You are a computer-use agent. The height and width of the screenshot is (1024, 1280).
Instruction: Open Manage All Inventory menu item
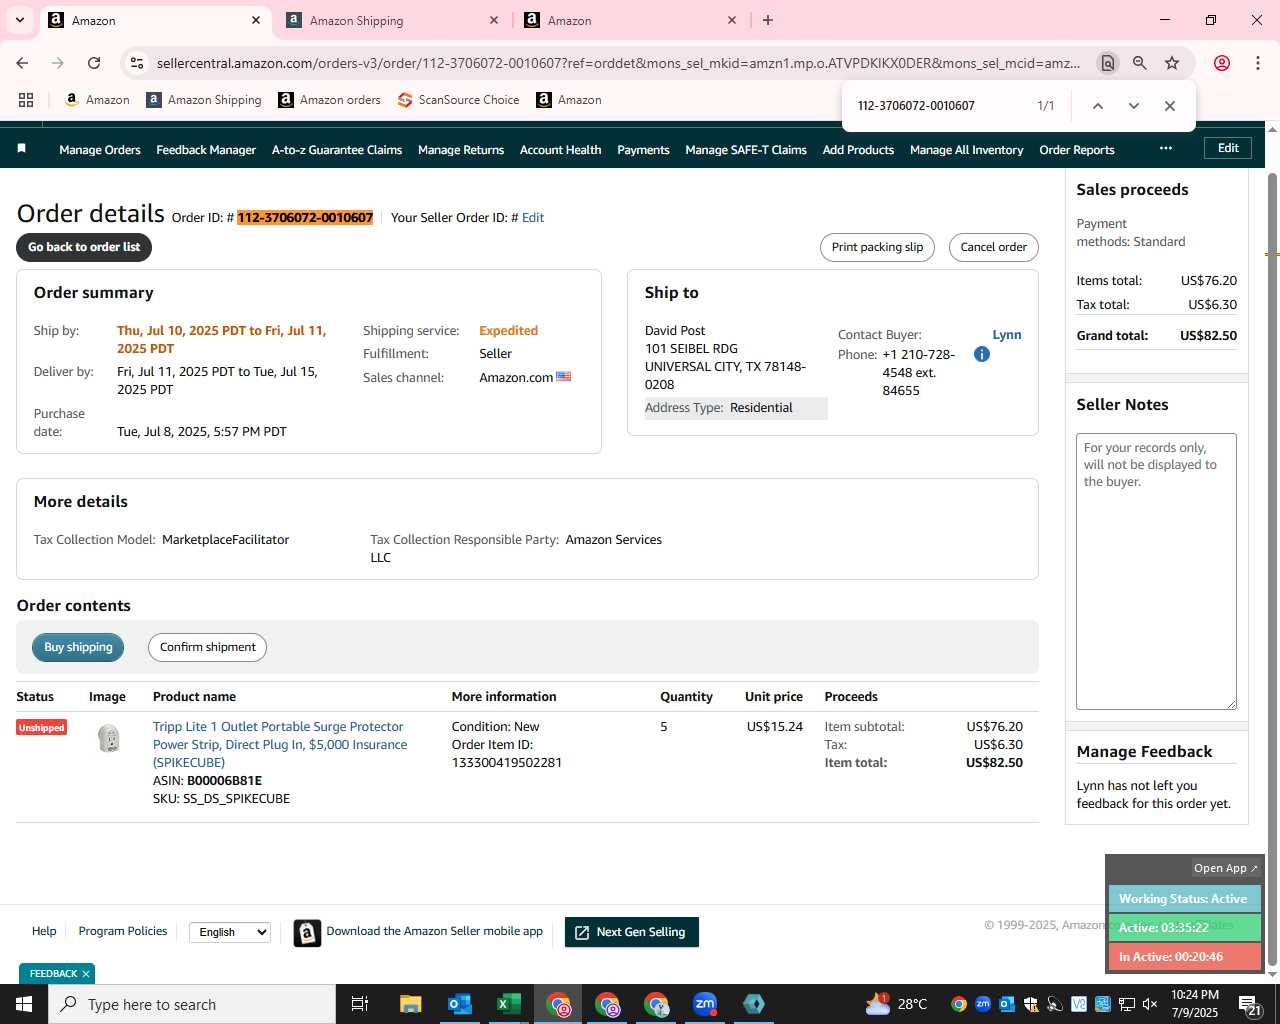coord(966,150)
